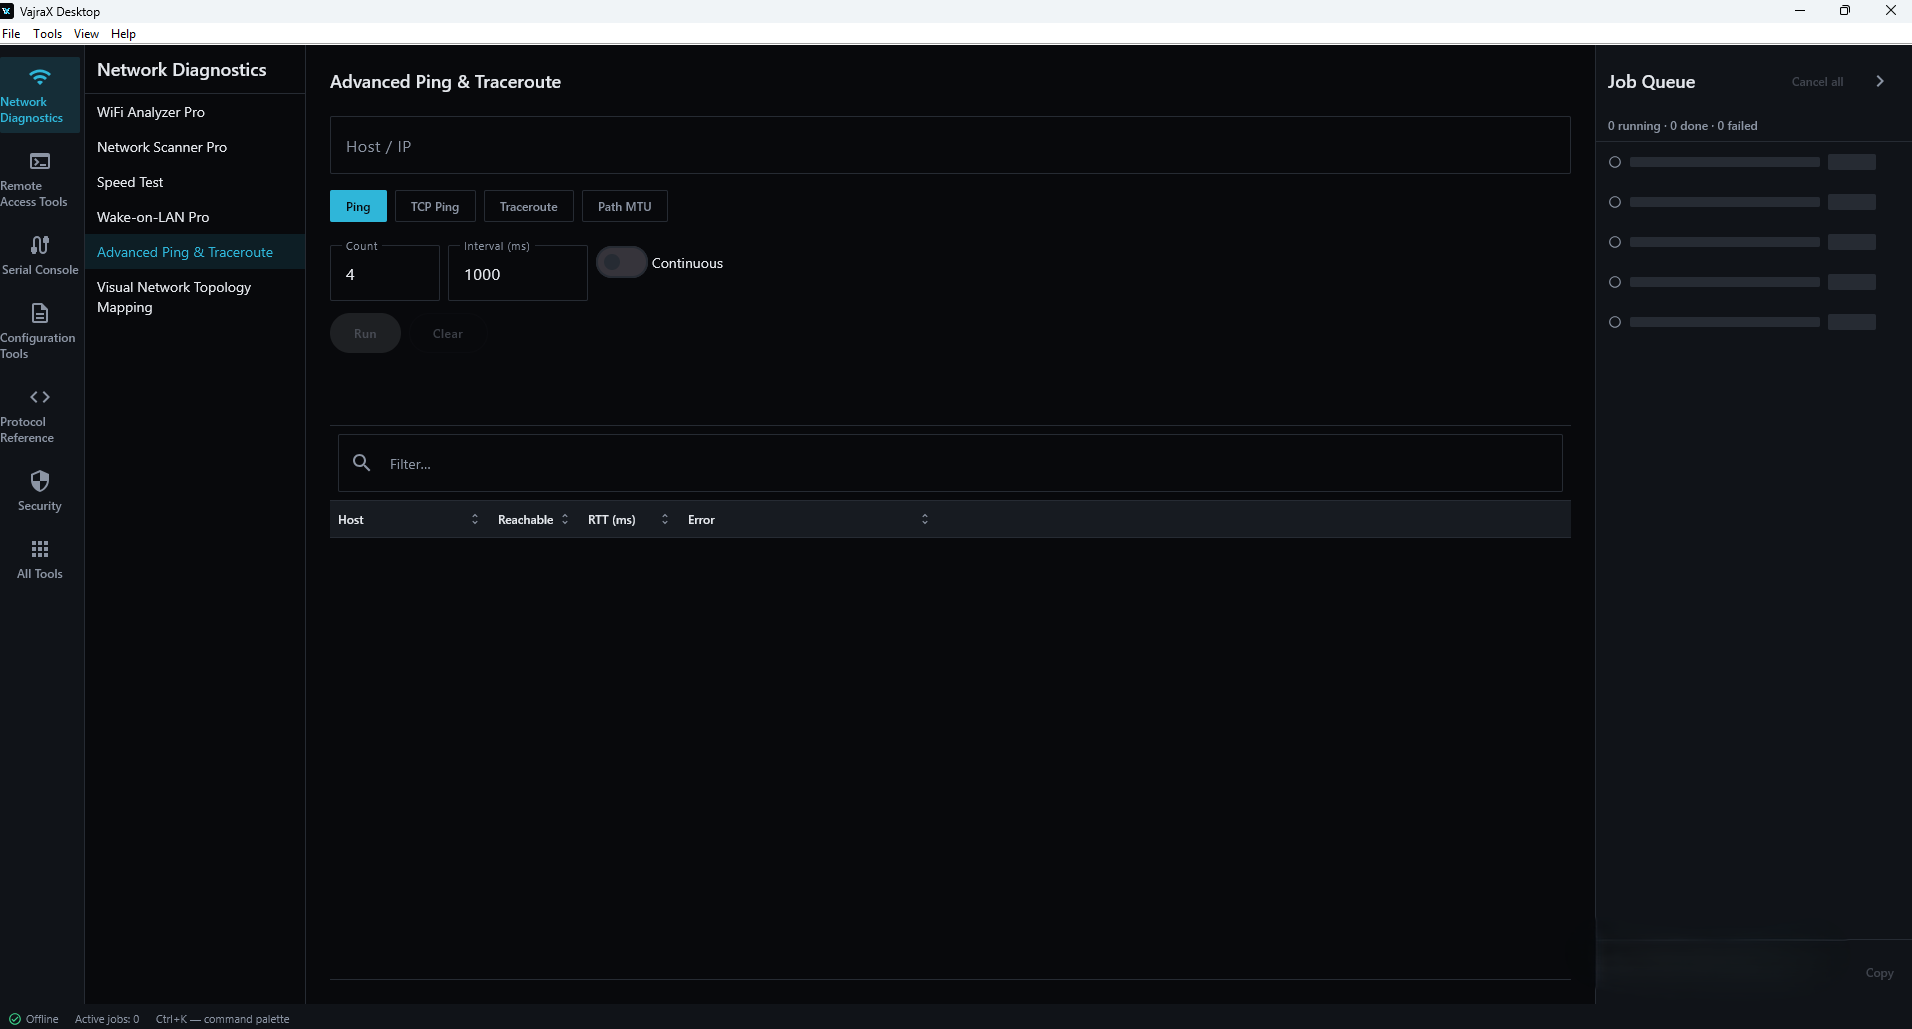
Task: Click the Copy button at bottom right
Action: click(x=1879, y=972)
